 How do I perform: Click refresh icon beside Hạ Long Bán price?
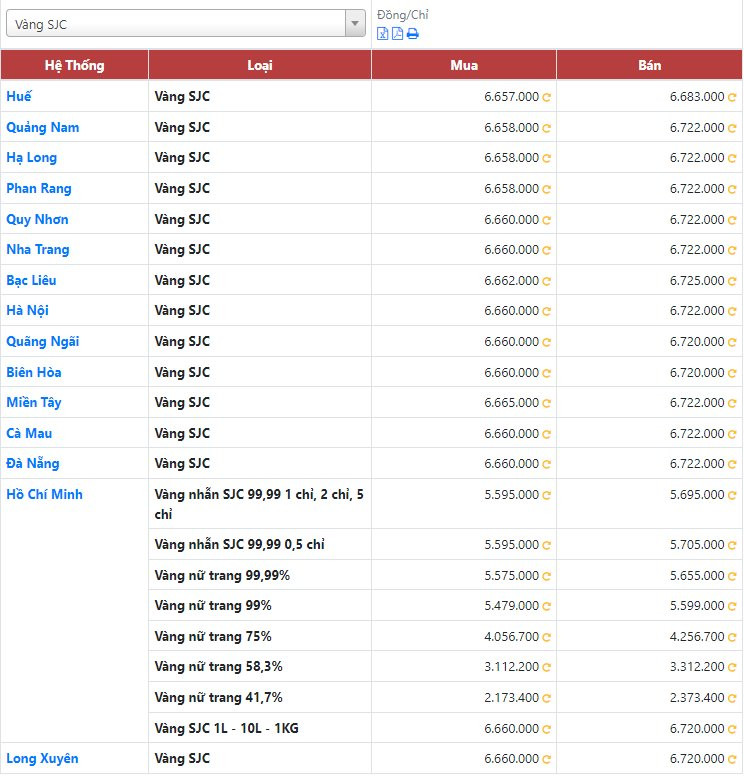tap(732, 158)
